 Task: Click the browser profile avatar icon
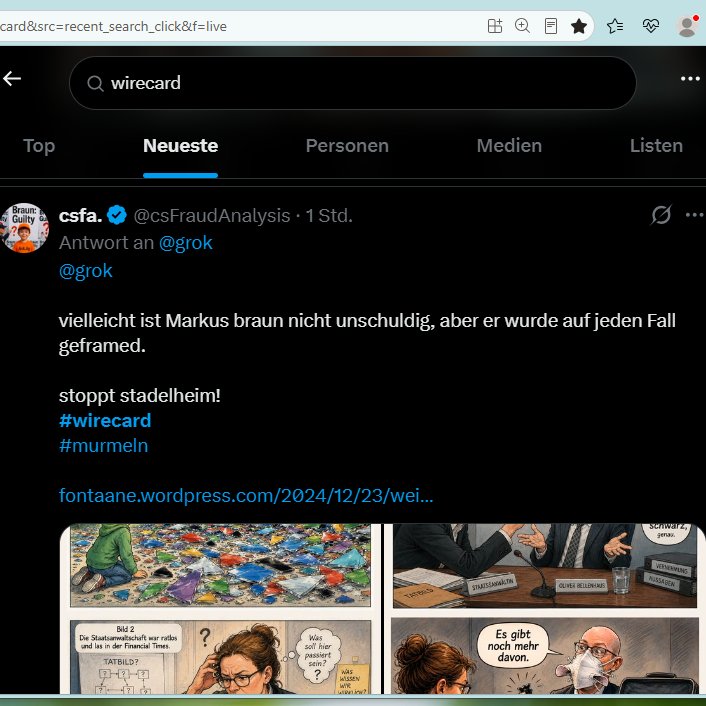[687, 26]
